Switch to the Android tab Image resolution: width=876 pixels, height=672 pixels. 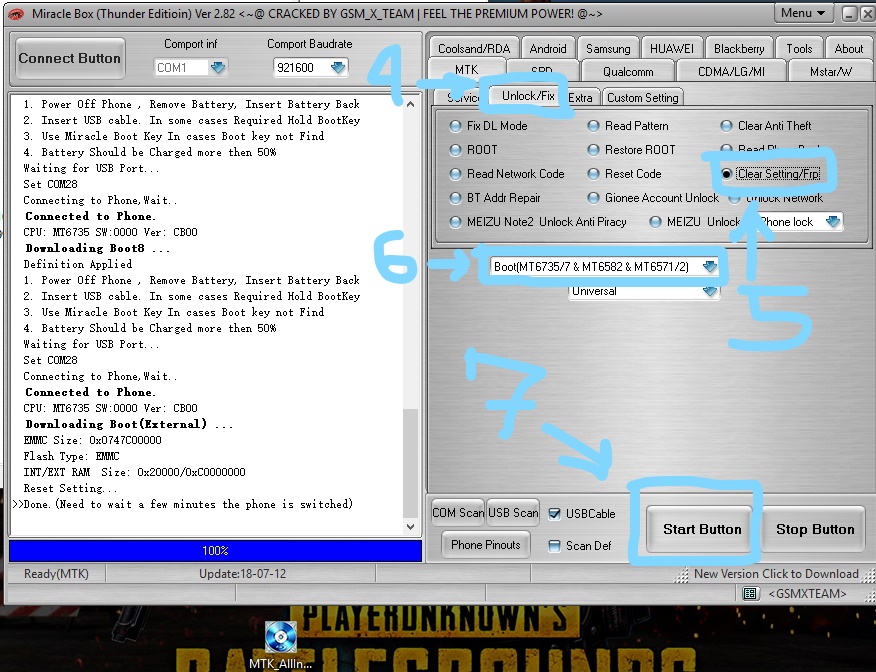pyautogui.click(x=548, y=49)
